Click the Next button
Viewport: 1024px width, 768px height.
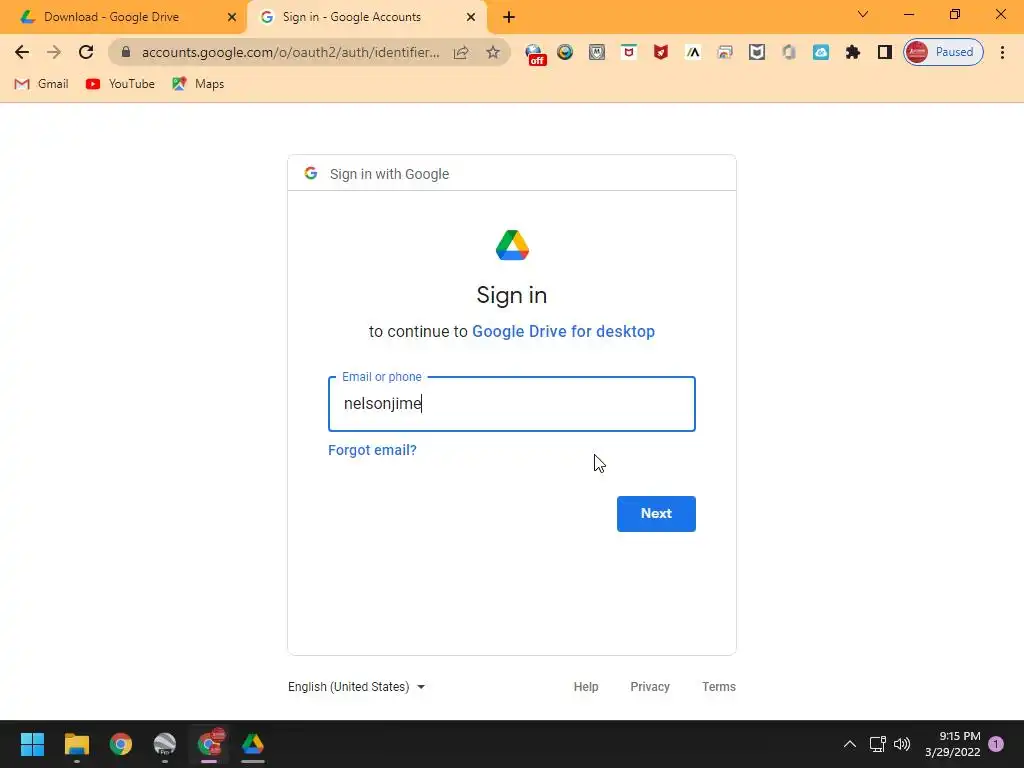656,513
